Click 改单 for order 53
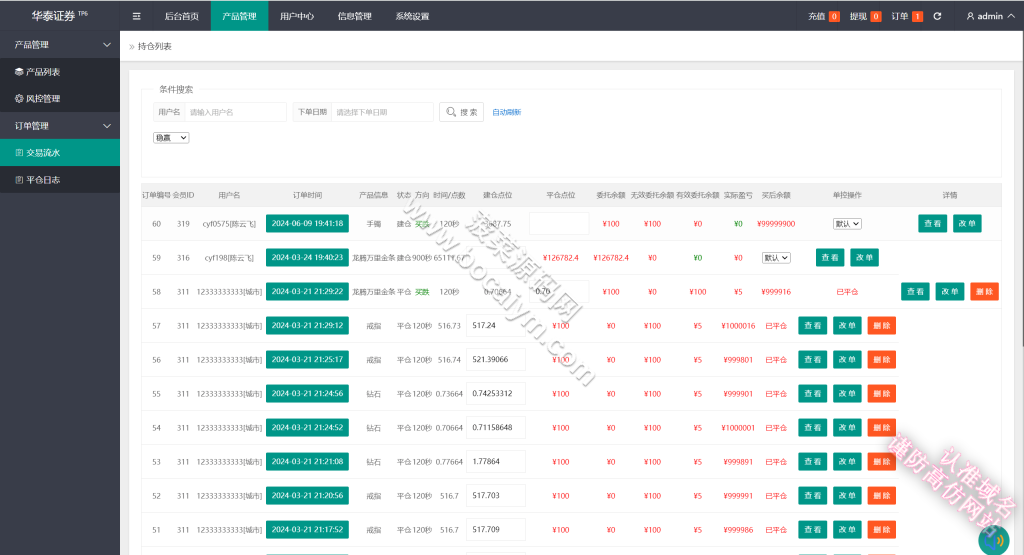 847,462
